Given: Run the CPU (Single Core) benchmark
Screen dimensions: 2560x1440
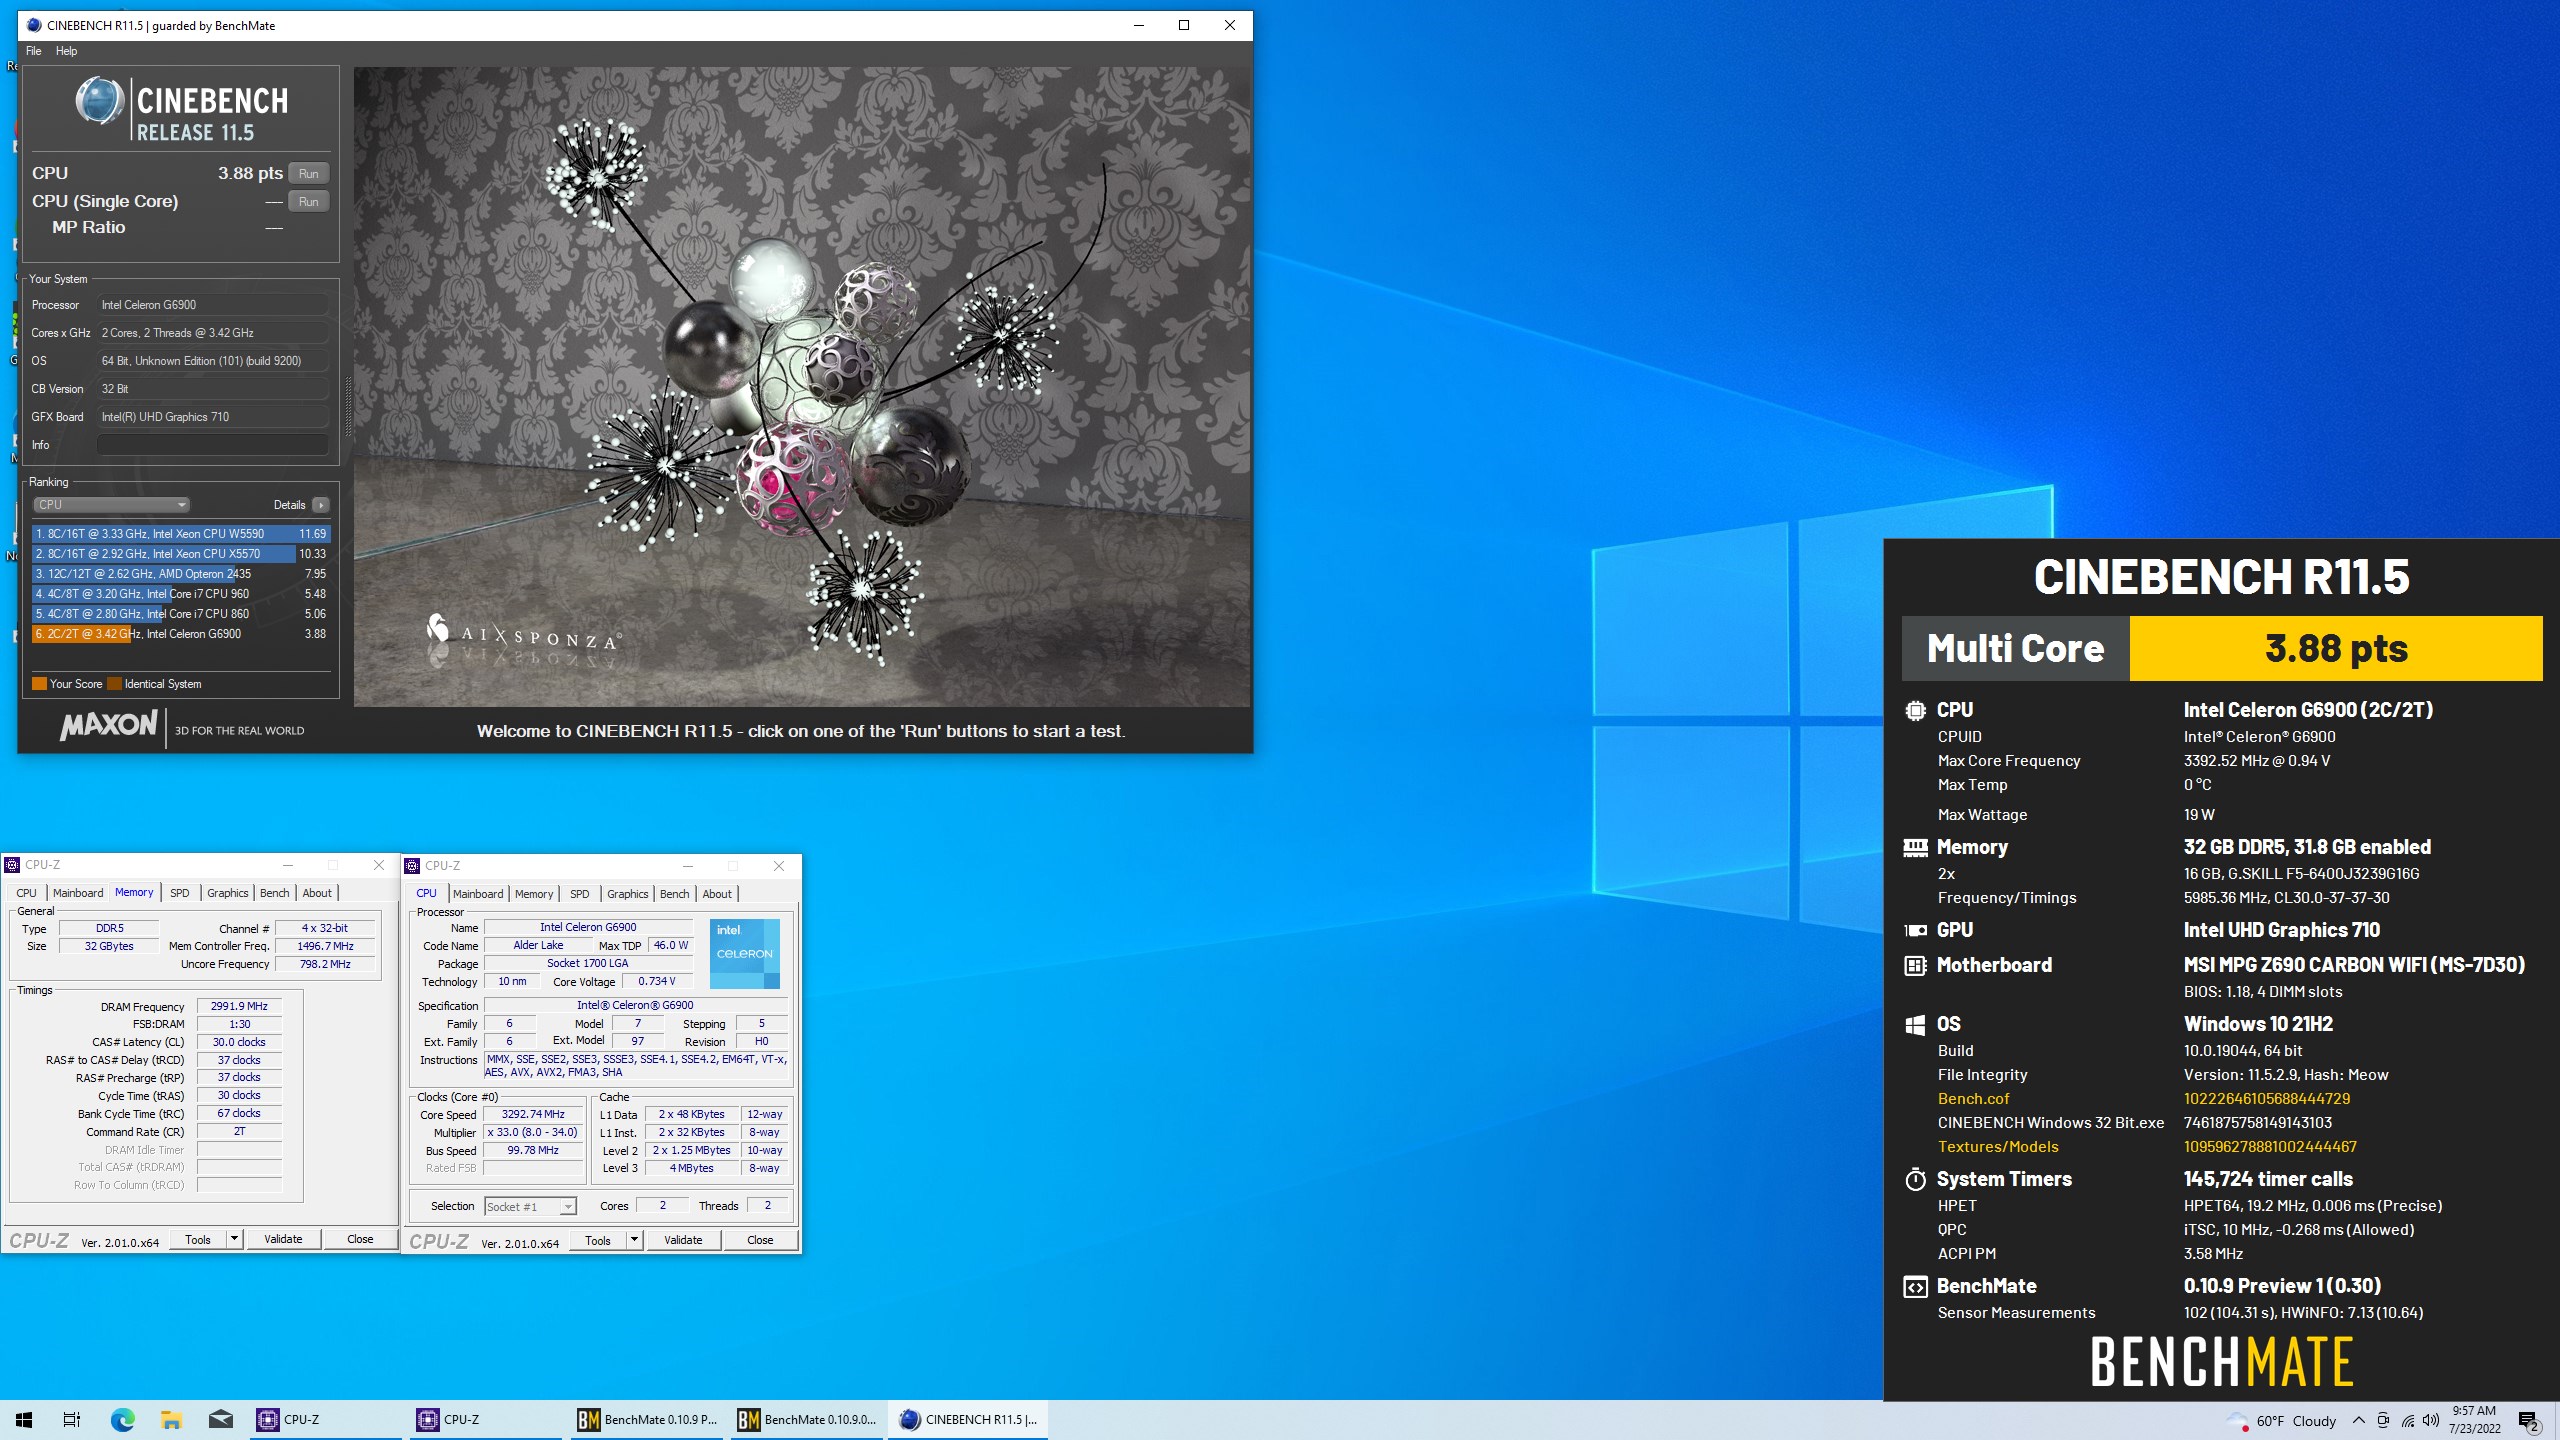Looking at the screenshot, I should pyautogui.click(x=308, y=201).
